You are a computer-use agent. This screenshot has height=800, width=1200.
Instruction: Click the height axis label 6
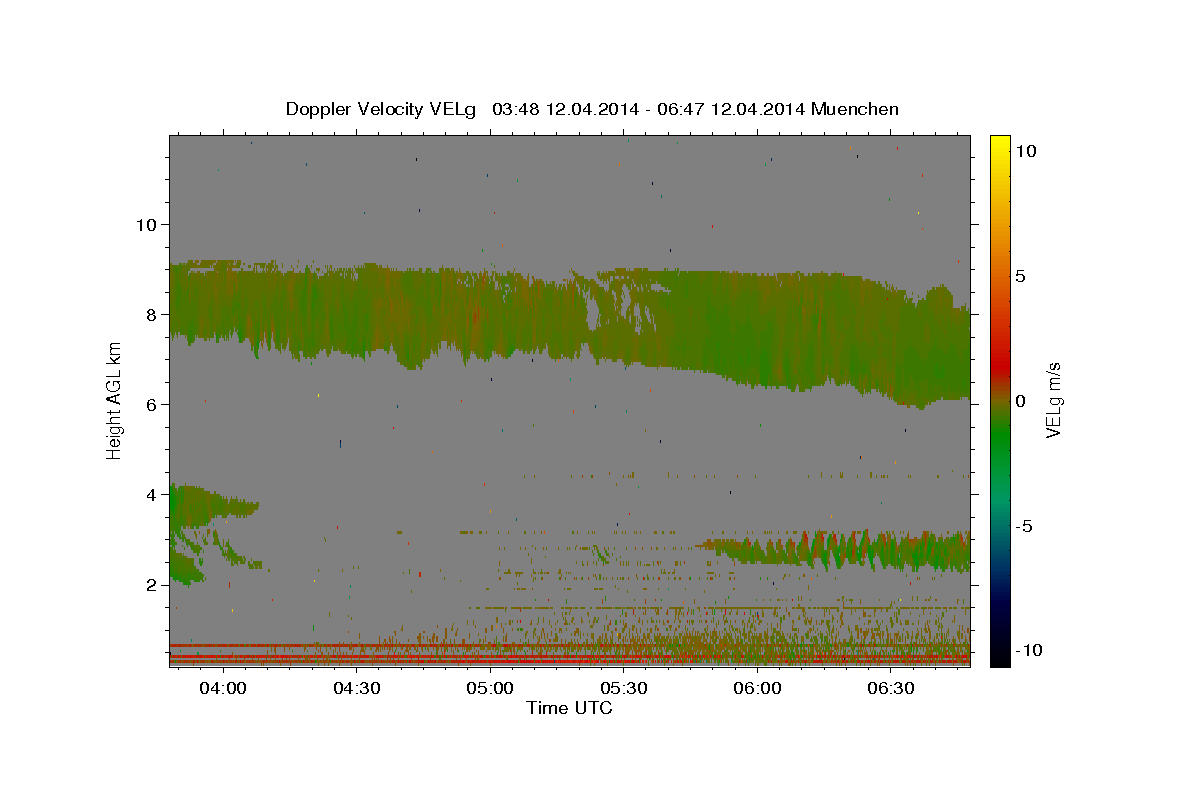(x=152, y=404)
